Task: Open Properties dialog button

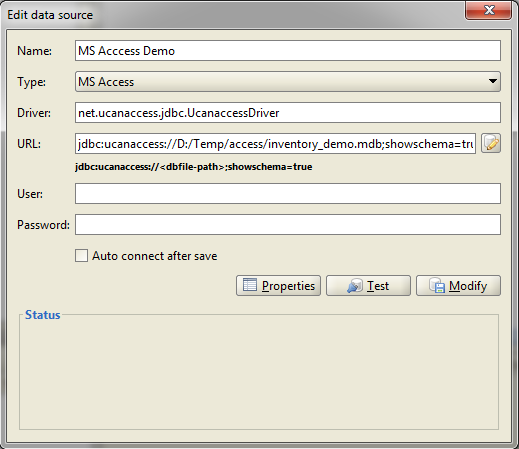Action: (x=278, y=285)
